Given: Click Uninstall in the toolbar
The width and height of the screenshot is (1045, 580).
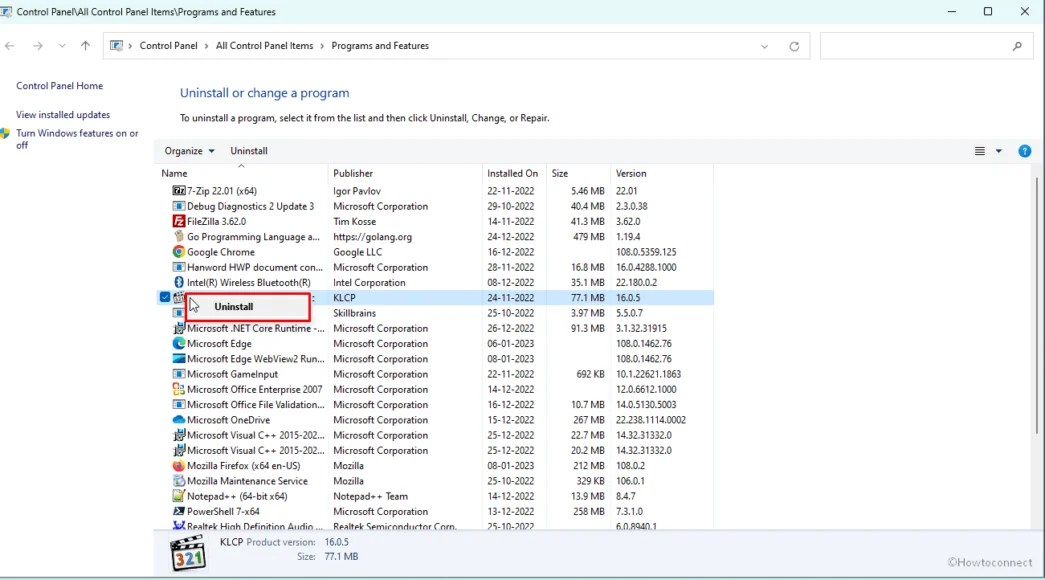Looking at the screenshot, I should point(247,151).
